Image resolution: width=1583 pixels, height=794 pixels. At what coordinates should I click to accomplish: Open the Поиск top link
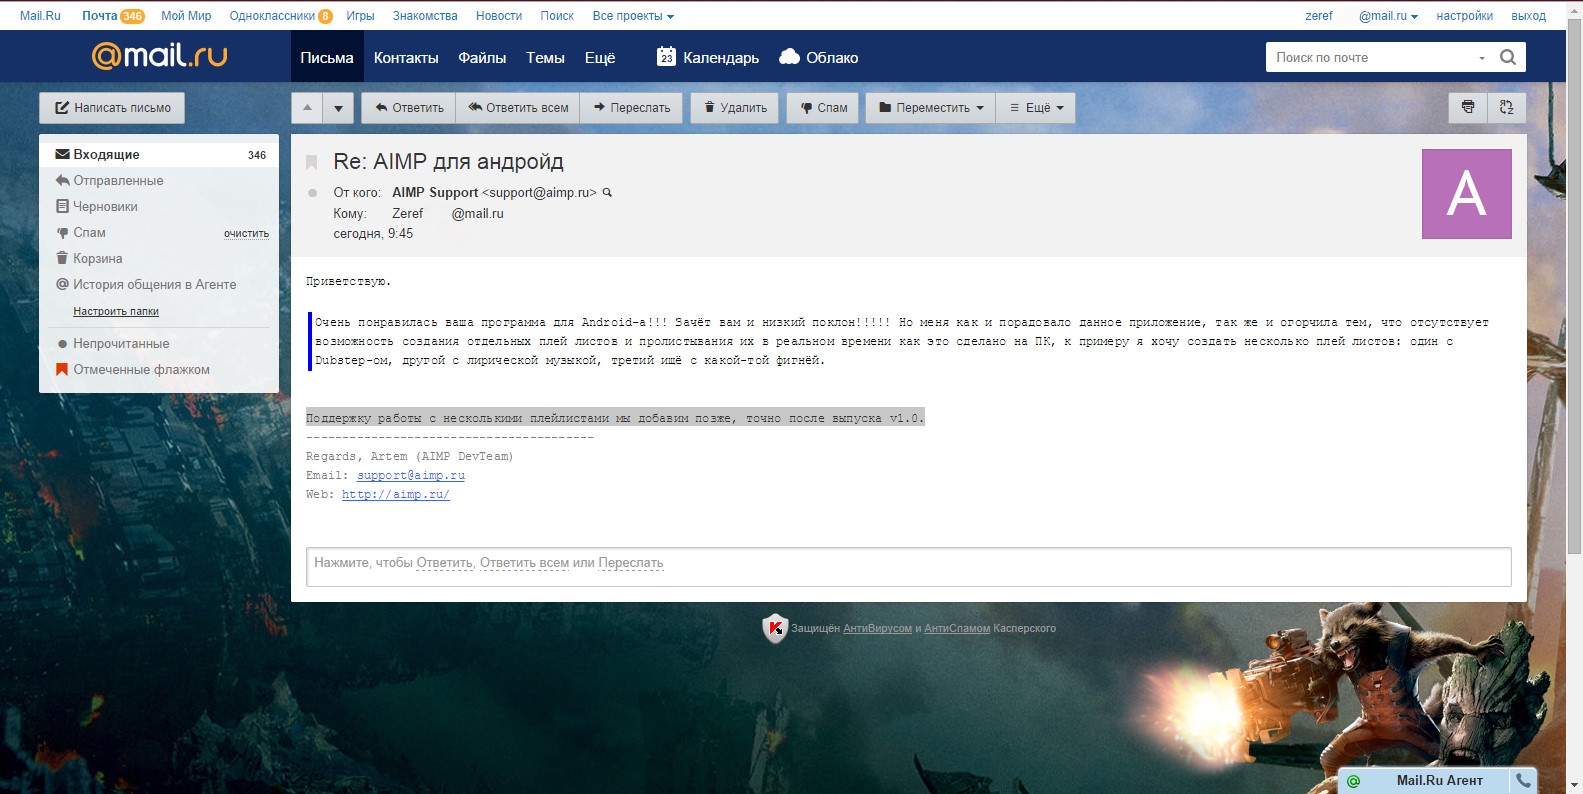(x=557, y=16)
